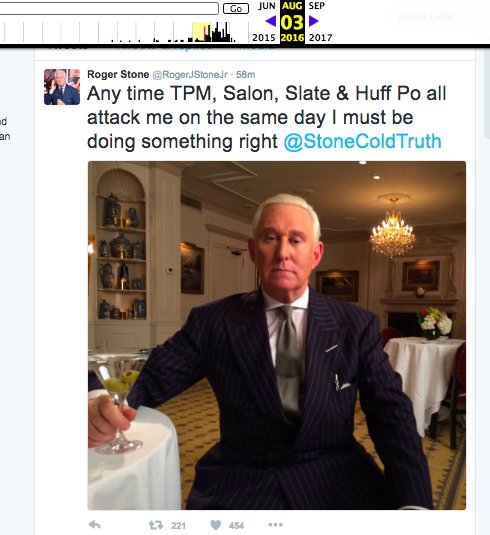Click the reply arrow icon under the tweet
490x535 pixels.
pyautogui.click(x=95, y=525)
